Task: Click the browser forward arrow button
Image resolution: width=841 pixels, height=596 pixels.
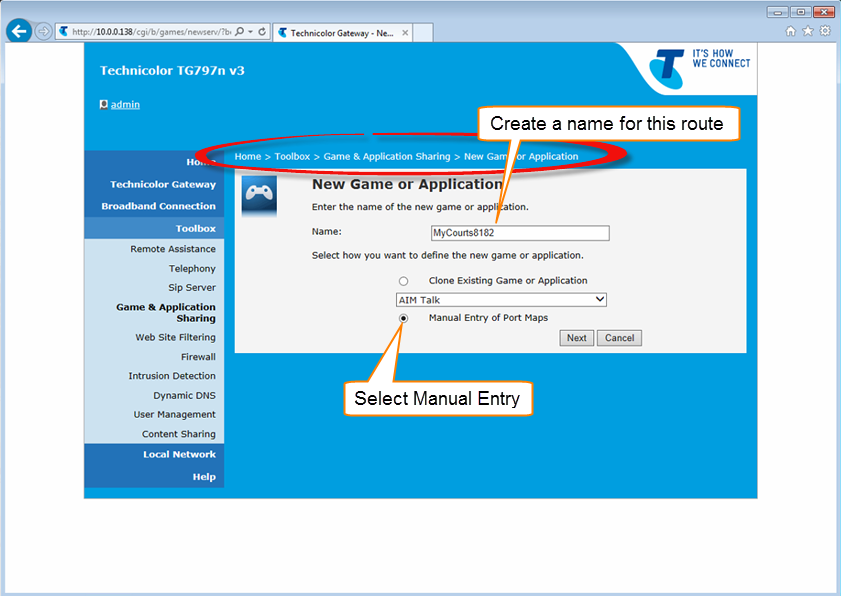Action: (43, 31)
